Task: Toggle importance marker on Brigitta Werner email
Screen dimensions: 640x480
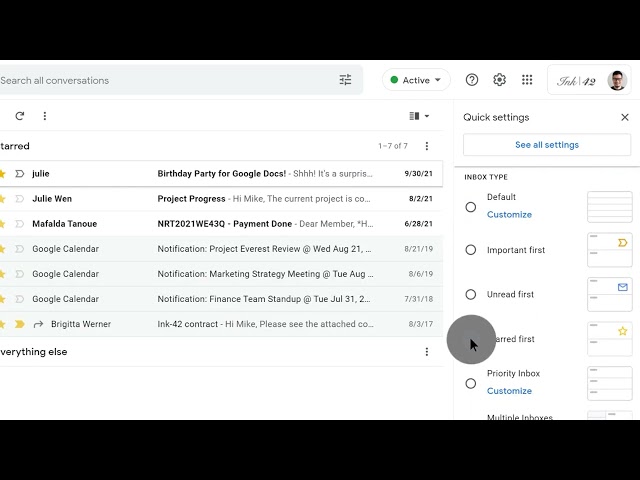Action: [19, 324]
